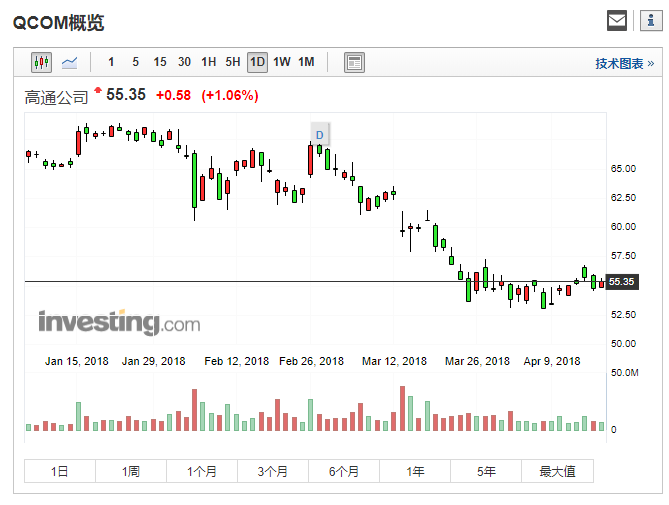Choose the 6个月 time range
The image size is (669, 505).
coord(343,471)
